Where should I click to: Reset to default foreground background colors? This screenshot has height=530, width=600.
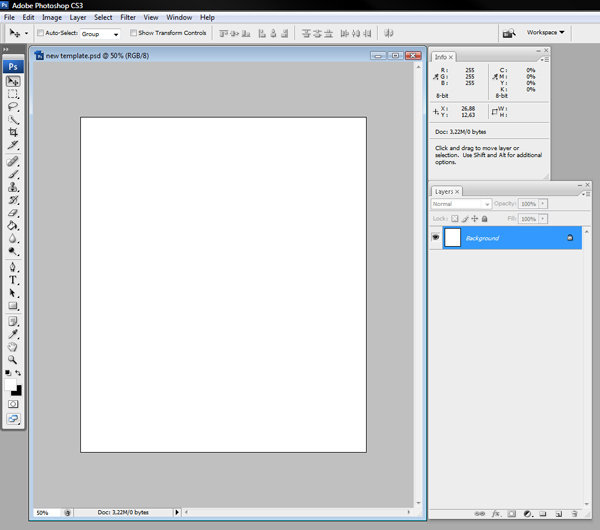8,373
